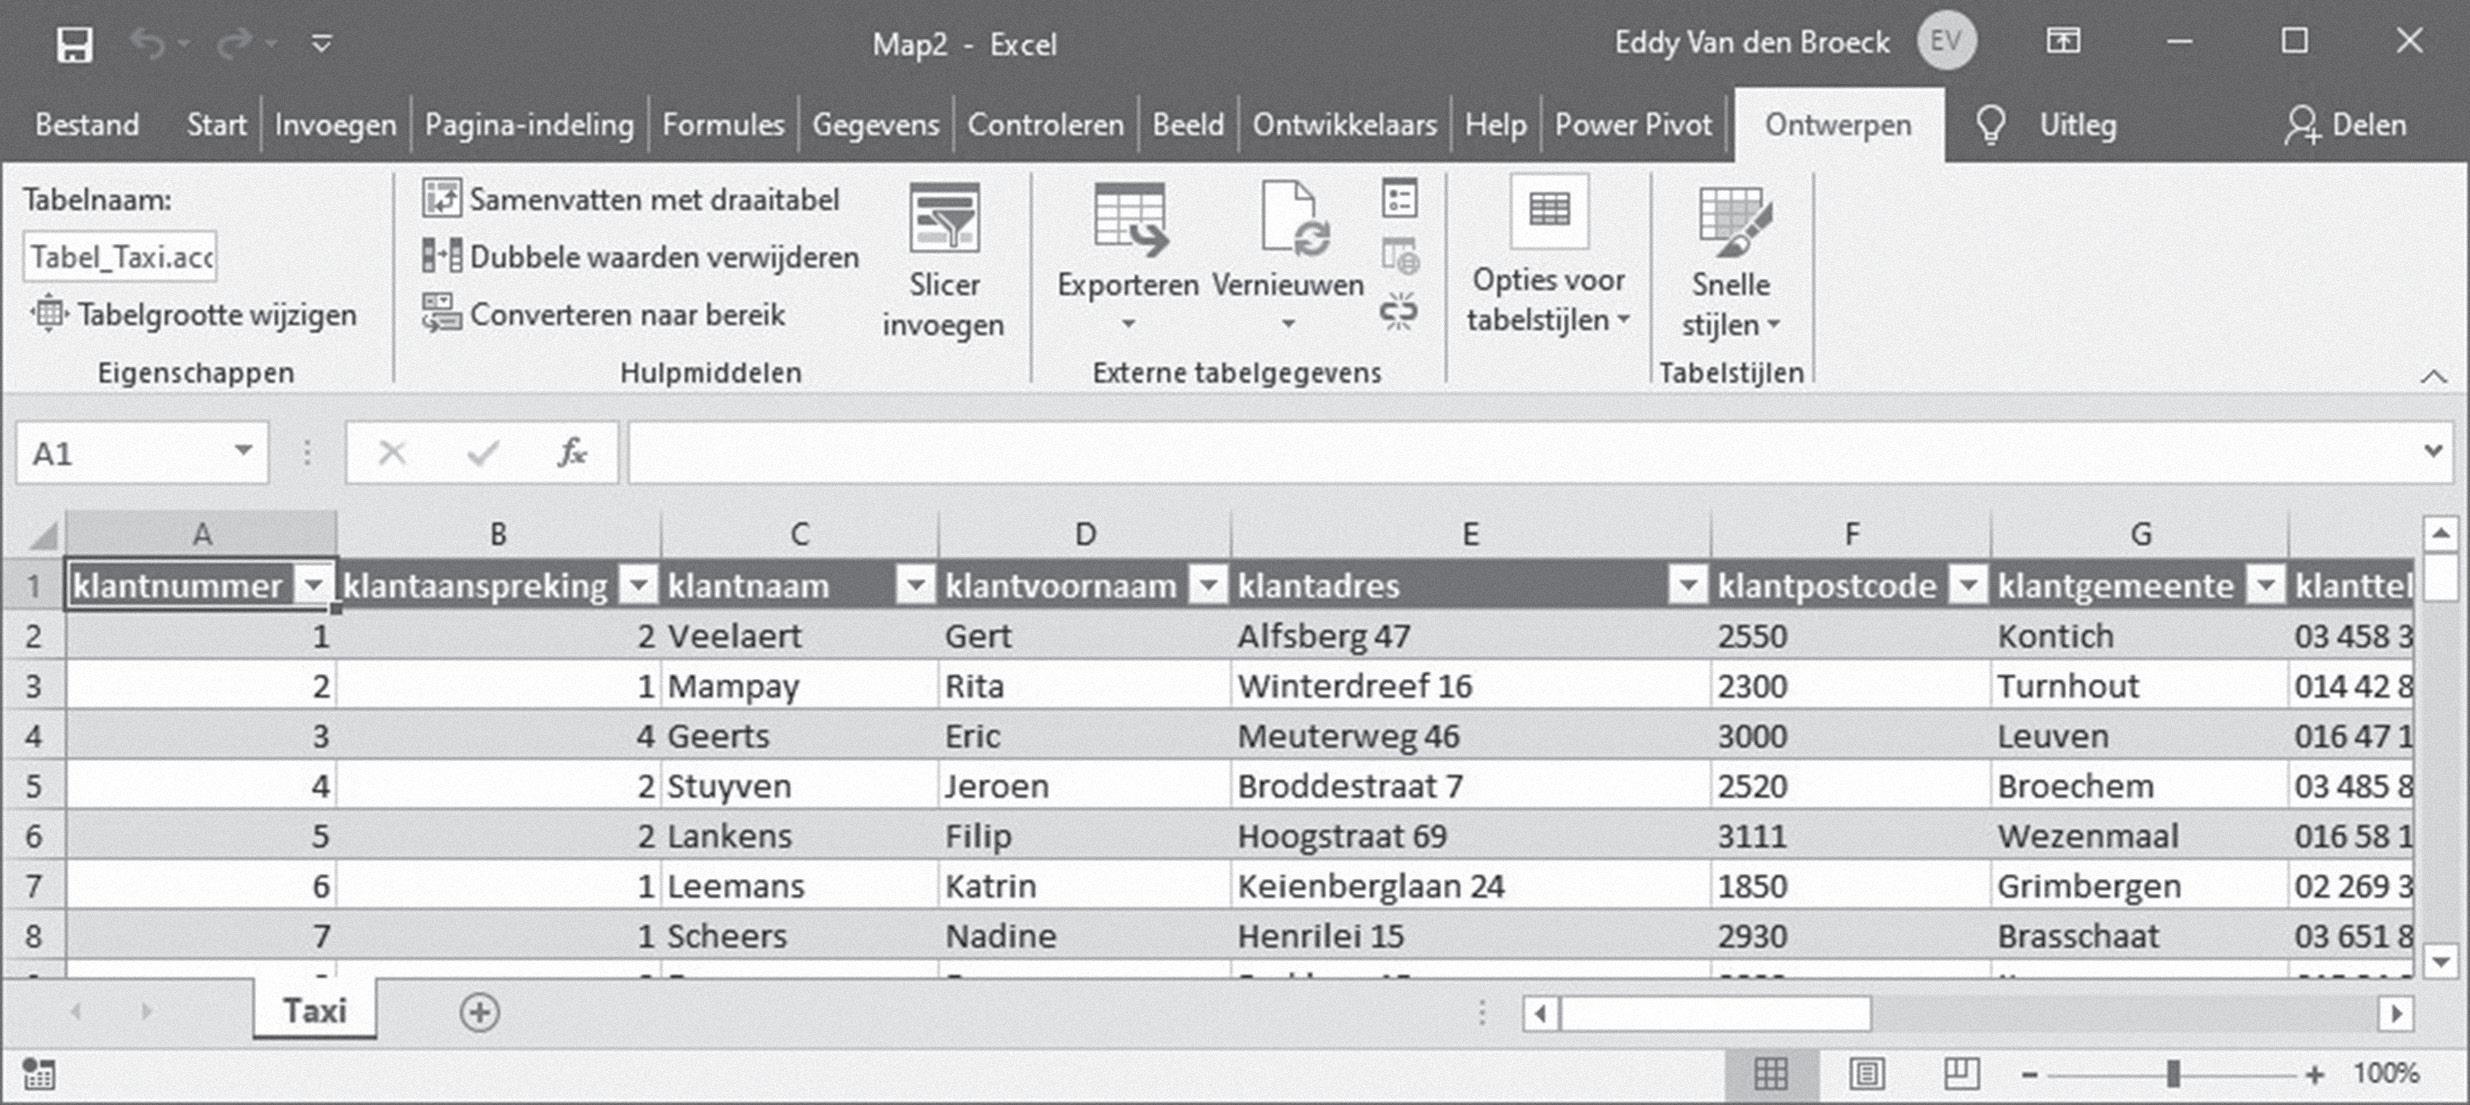The height and width of the screenshot is (1105, 2470).
Task: Switch to Normal view icon
Action: coord(1771,1075)
